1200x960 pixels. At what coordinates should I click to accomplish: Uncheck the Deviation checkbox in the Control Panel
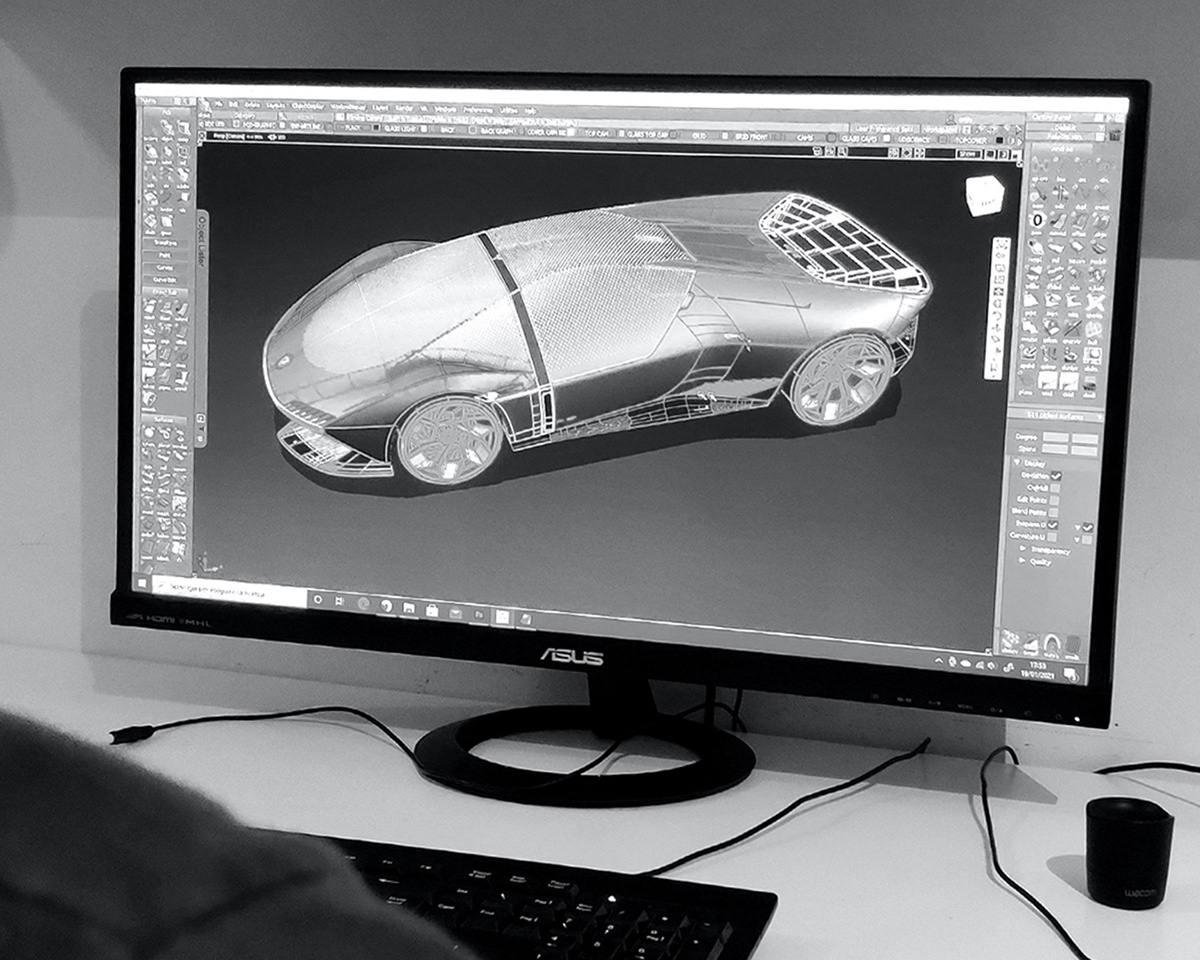click(x=1056, y=476)
